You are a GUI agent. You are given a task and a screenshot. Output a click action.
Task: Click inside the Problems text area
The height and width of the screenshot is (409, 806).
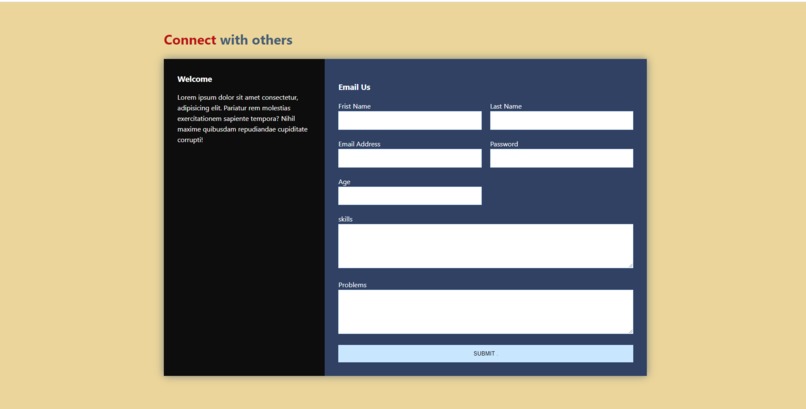pyautogui.click(x=486, y=312)
